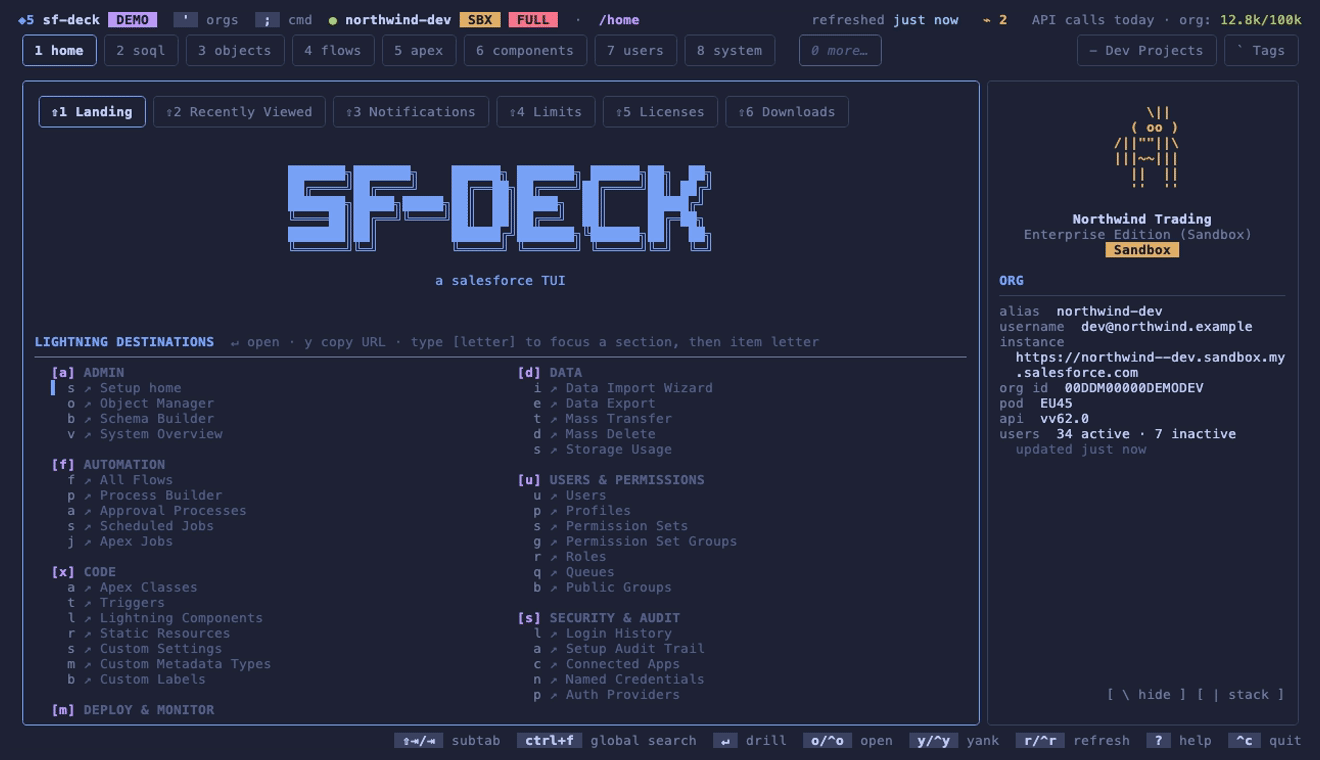Image resolution: width=1320 pixels, height=760 pixels.
Task: Click the ? help hint
Action: pos(1179,741)
